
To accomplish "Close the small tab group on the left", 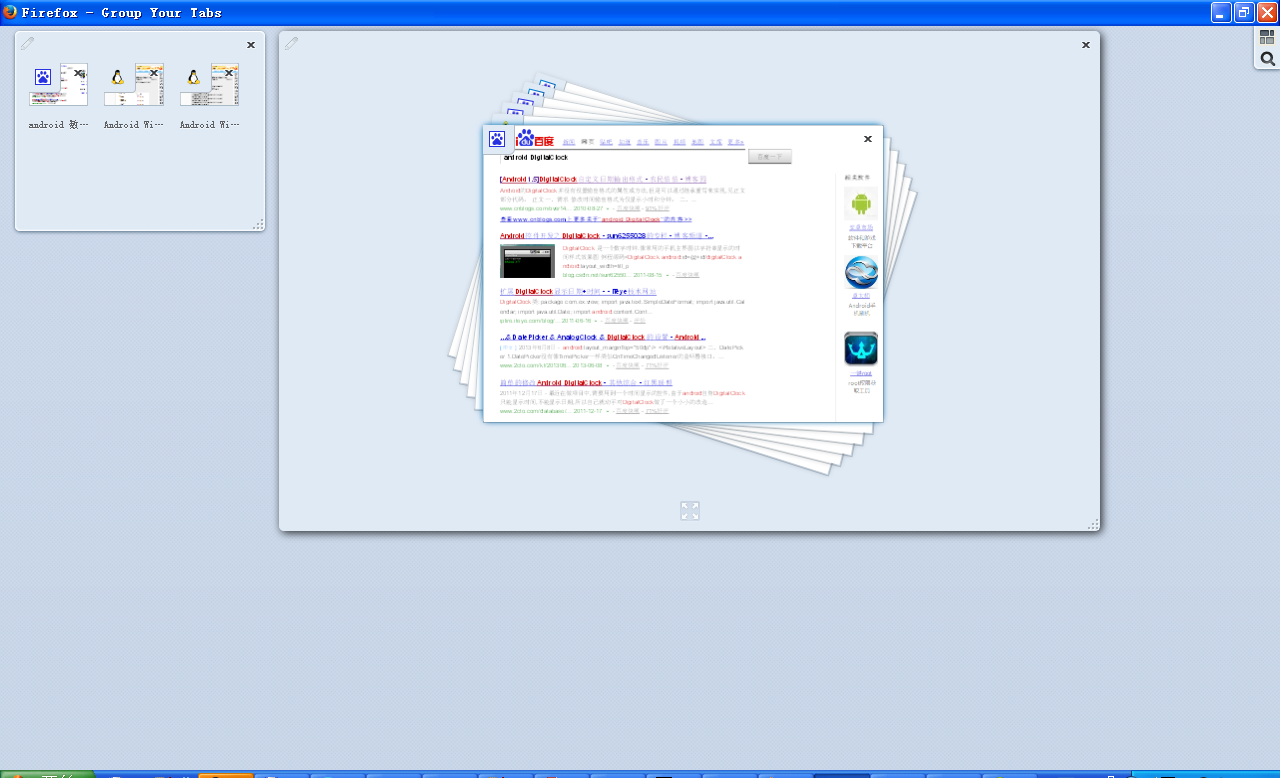I will click(251, 44).
